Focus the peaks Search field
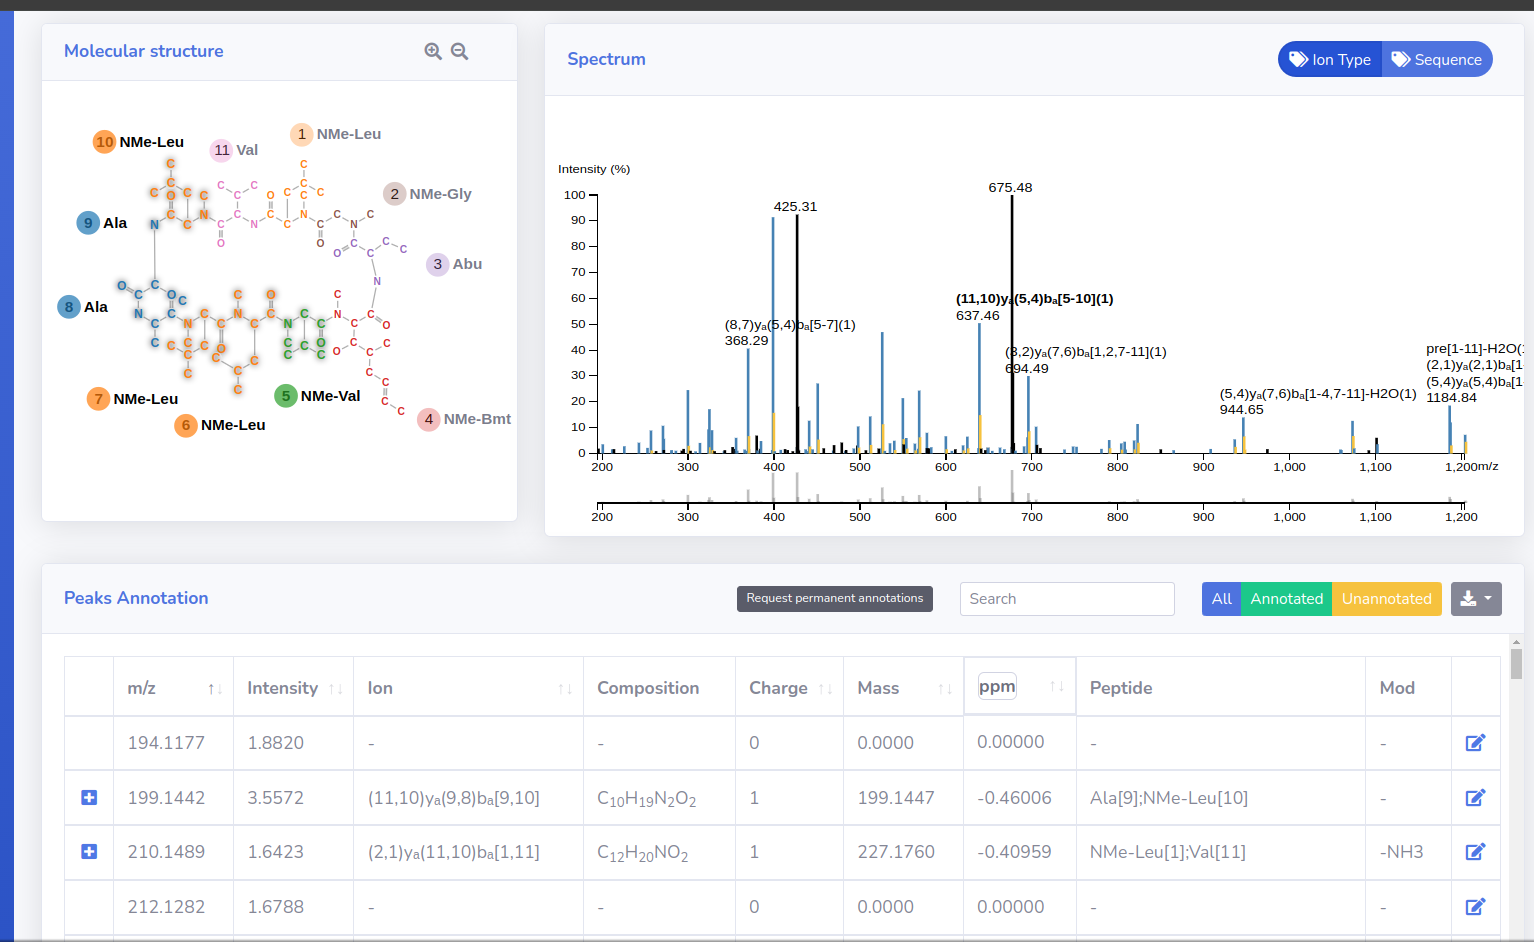The image size is (1534, 942). [1066, 599]
